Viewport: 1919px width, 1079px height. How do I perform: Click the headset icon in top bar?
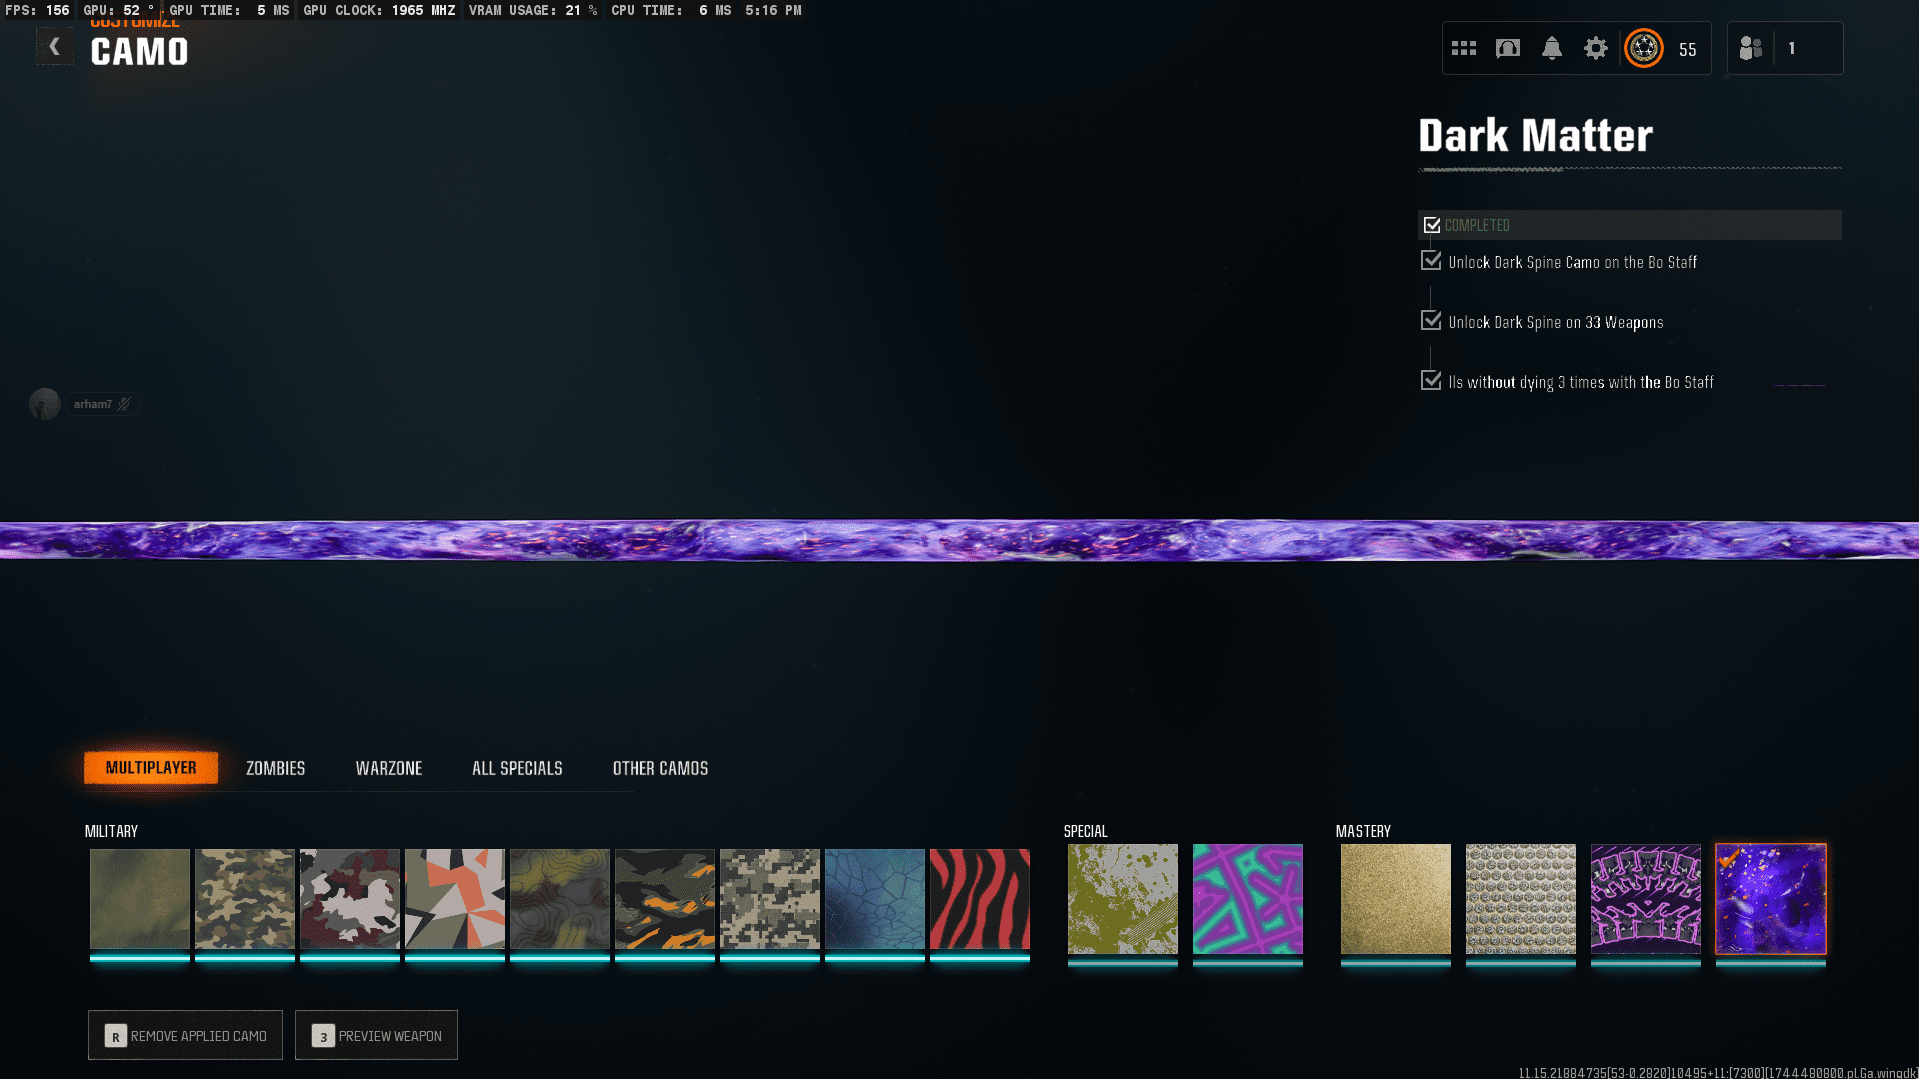click(1507, 48)
